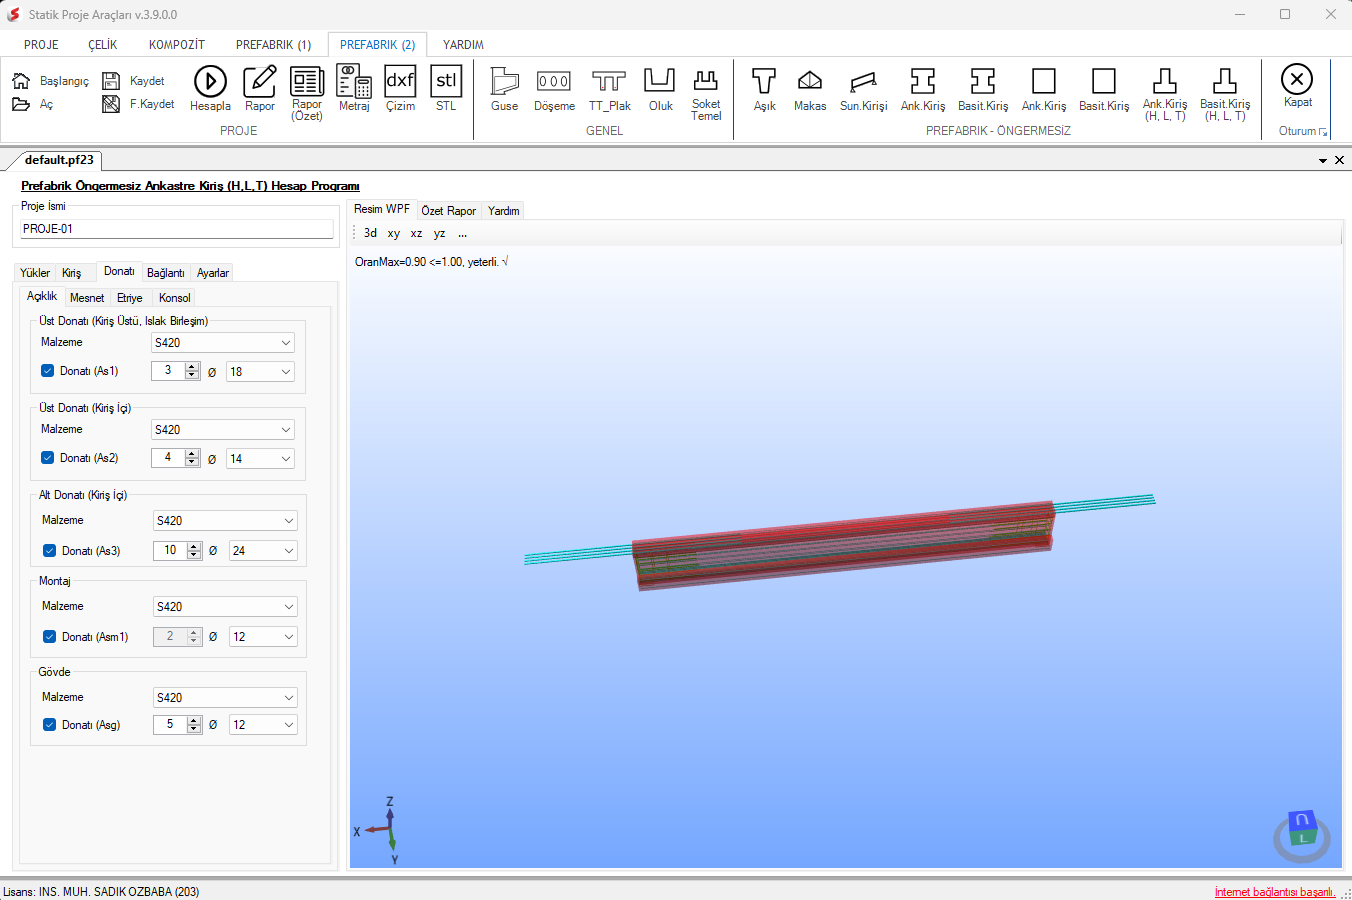Viewport: 1352px width, 900px height.
Task: Open the Rapor report icon
Action: 260,88
